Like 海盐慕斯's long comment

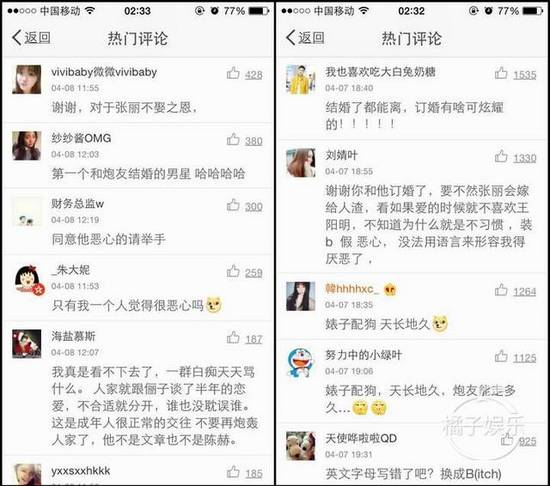click(x=233, y=337)
